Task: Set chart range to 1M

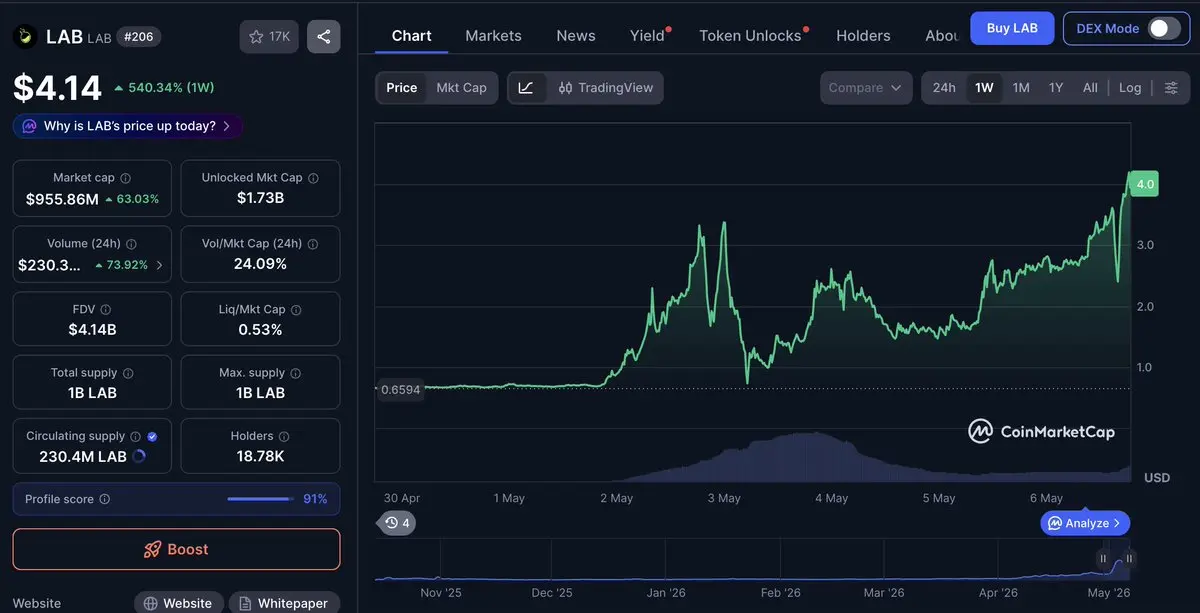Action: pos(1021,88)
